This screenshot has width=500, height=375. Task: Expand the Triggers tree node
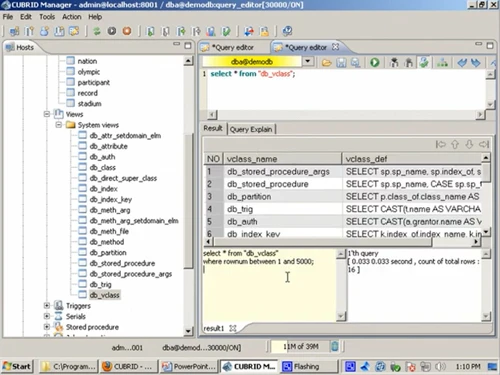[47, 305]
